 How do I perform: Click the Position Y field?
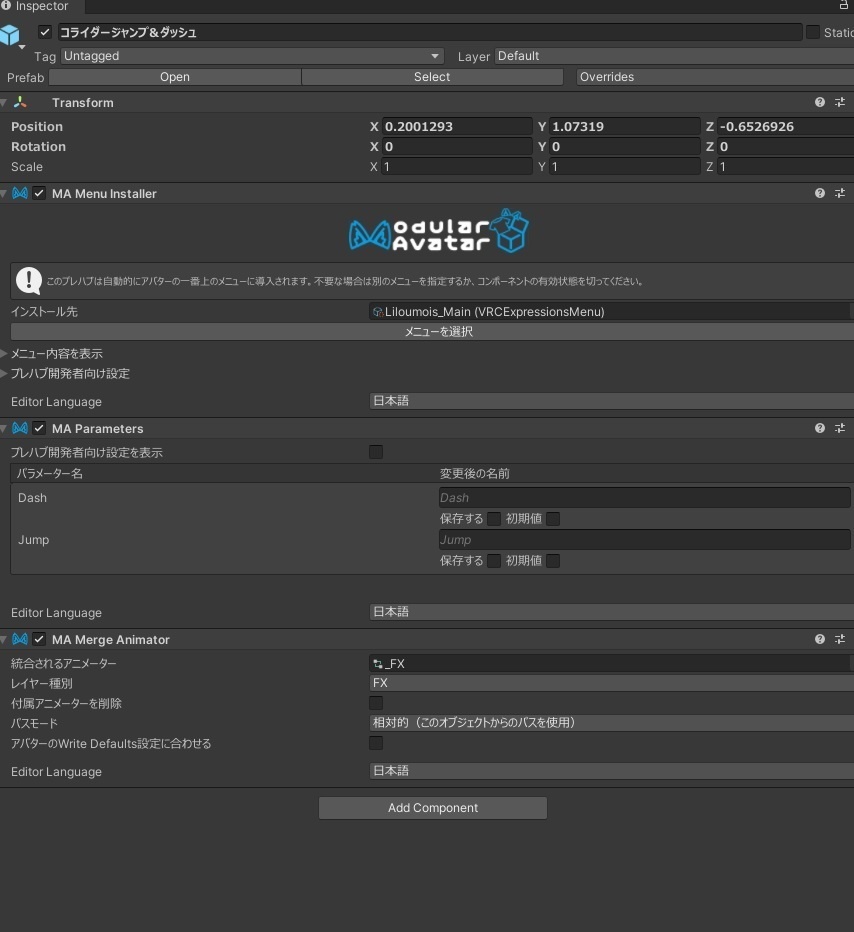click(x=625, y=127)
